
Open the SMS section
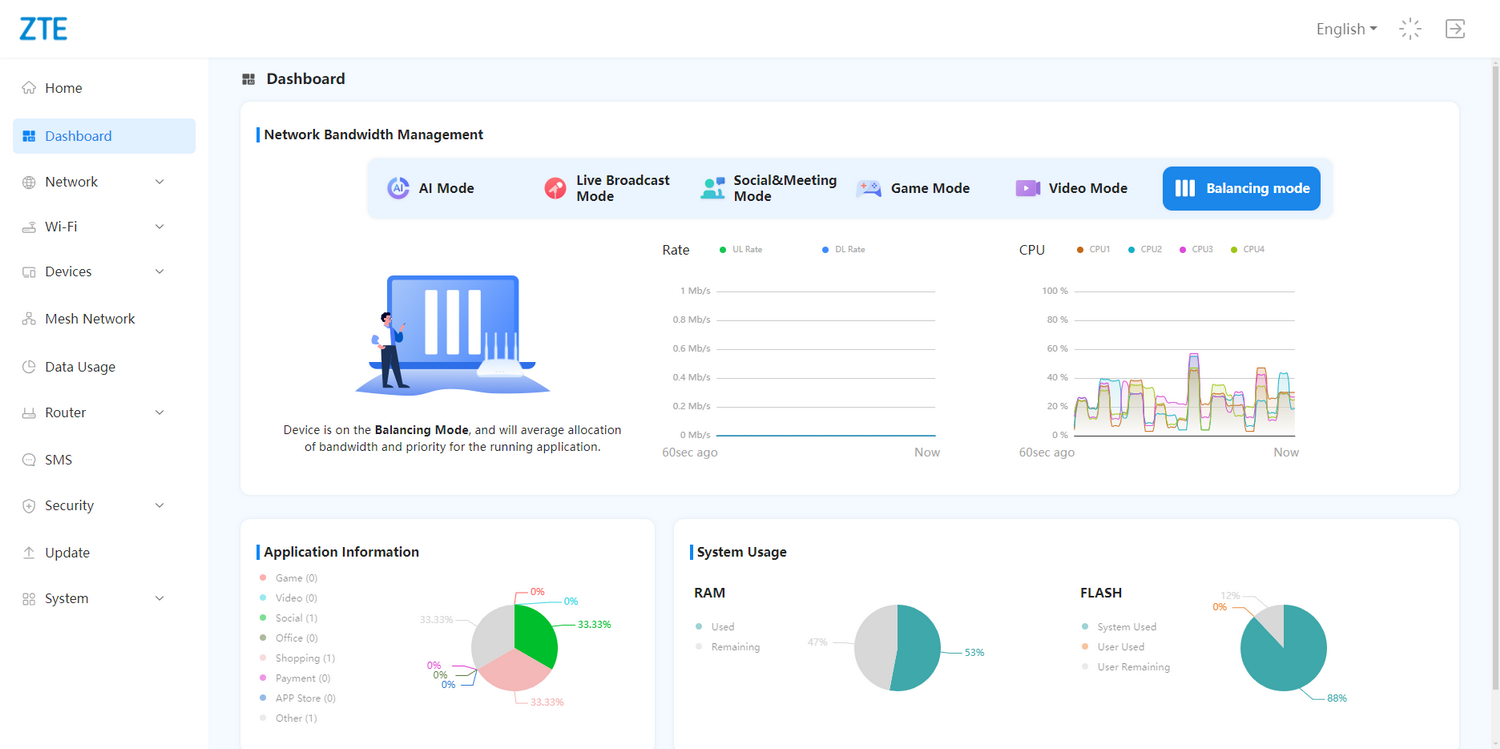(58, 460)
